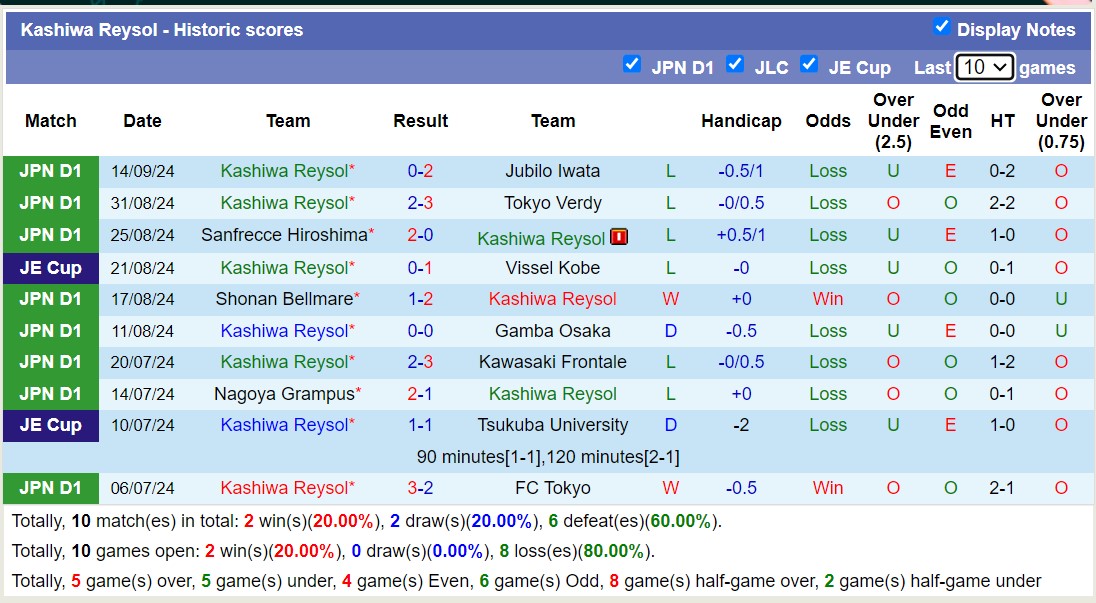
Task: Click the Tsukuba University team name
Action: point(552,425)
